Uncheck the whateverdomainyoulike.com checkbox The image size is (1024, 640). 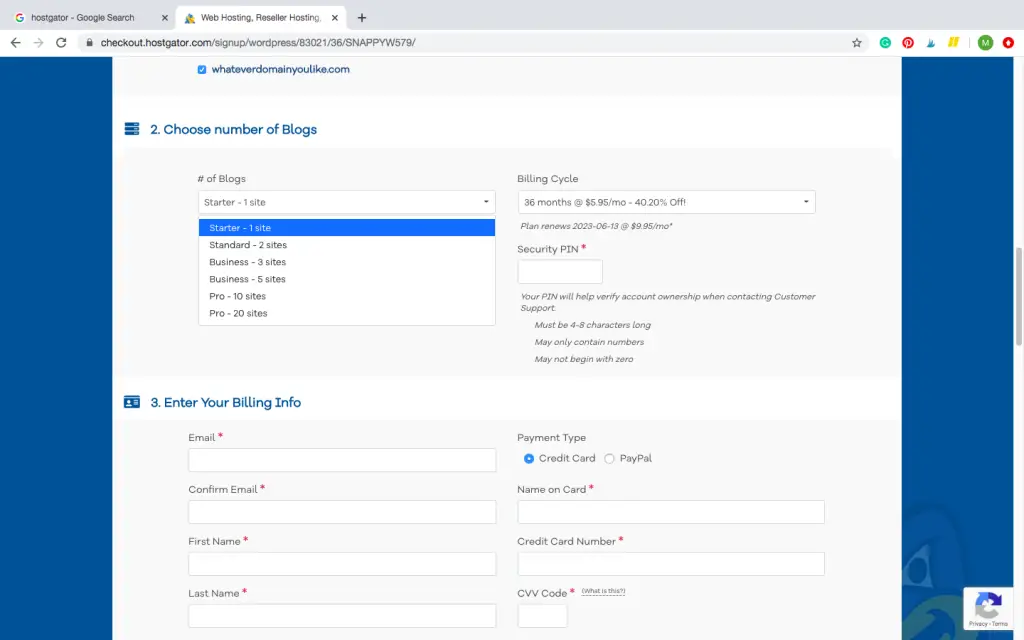click(x=202, y=69)
